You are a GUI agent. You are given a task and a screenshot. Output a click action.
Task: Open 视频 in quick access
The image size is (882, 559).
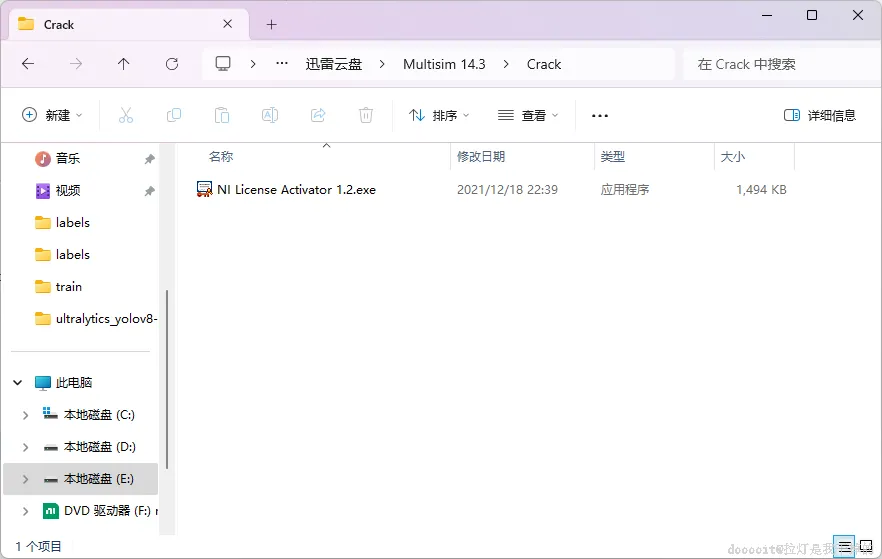click(68, 191)
